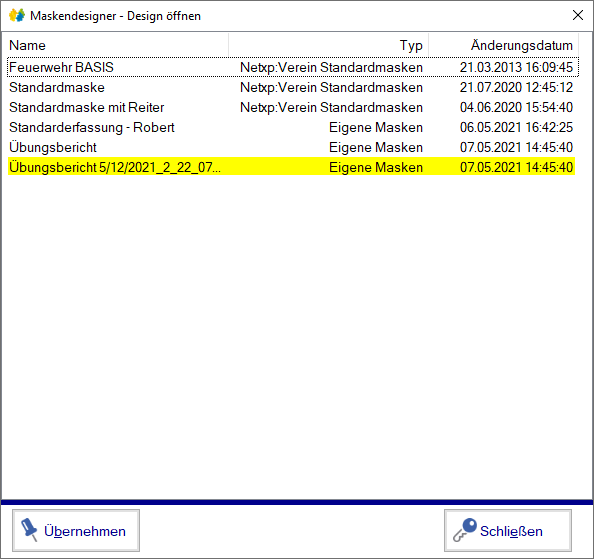Click date 21.07.2020 12:45:12
The height and width of the screenshot is (559, 594).
point(516,87)
